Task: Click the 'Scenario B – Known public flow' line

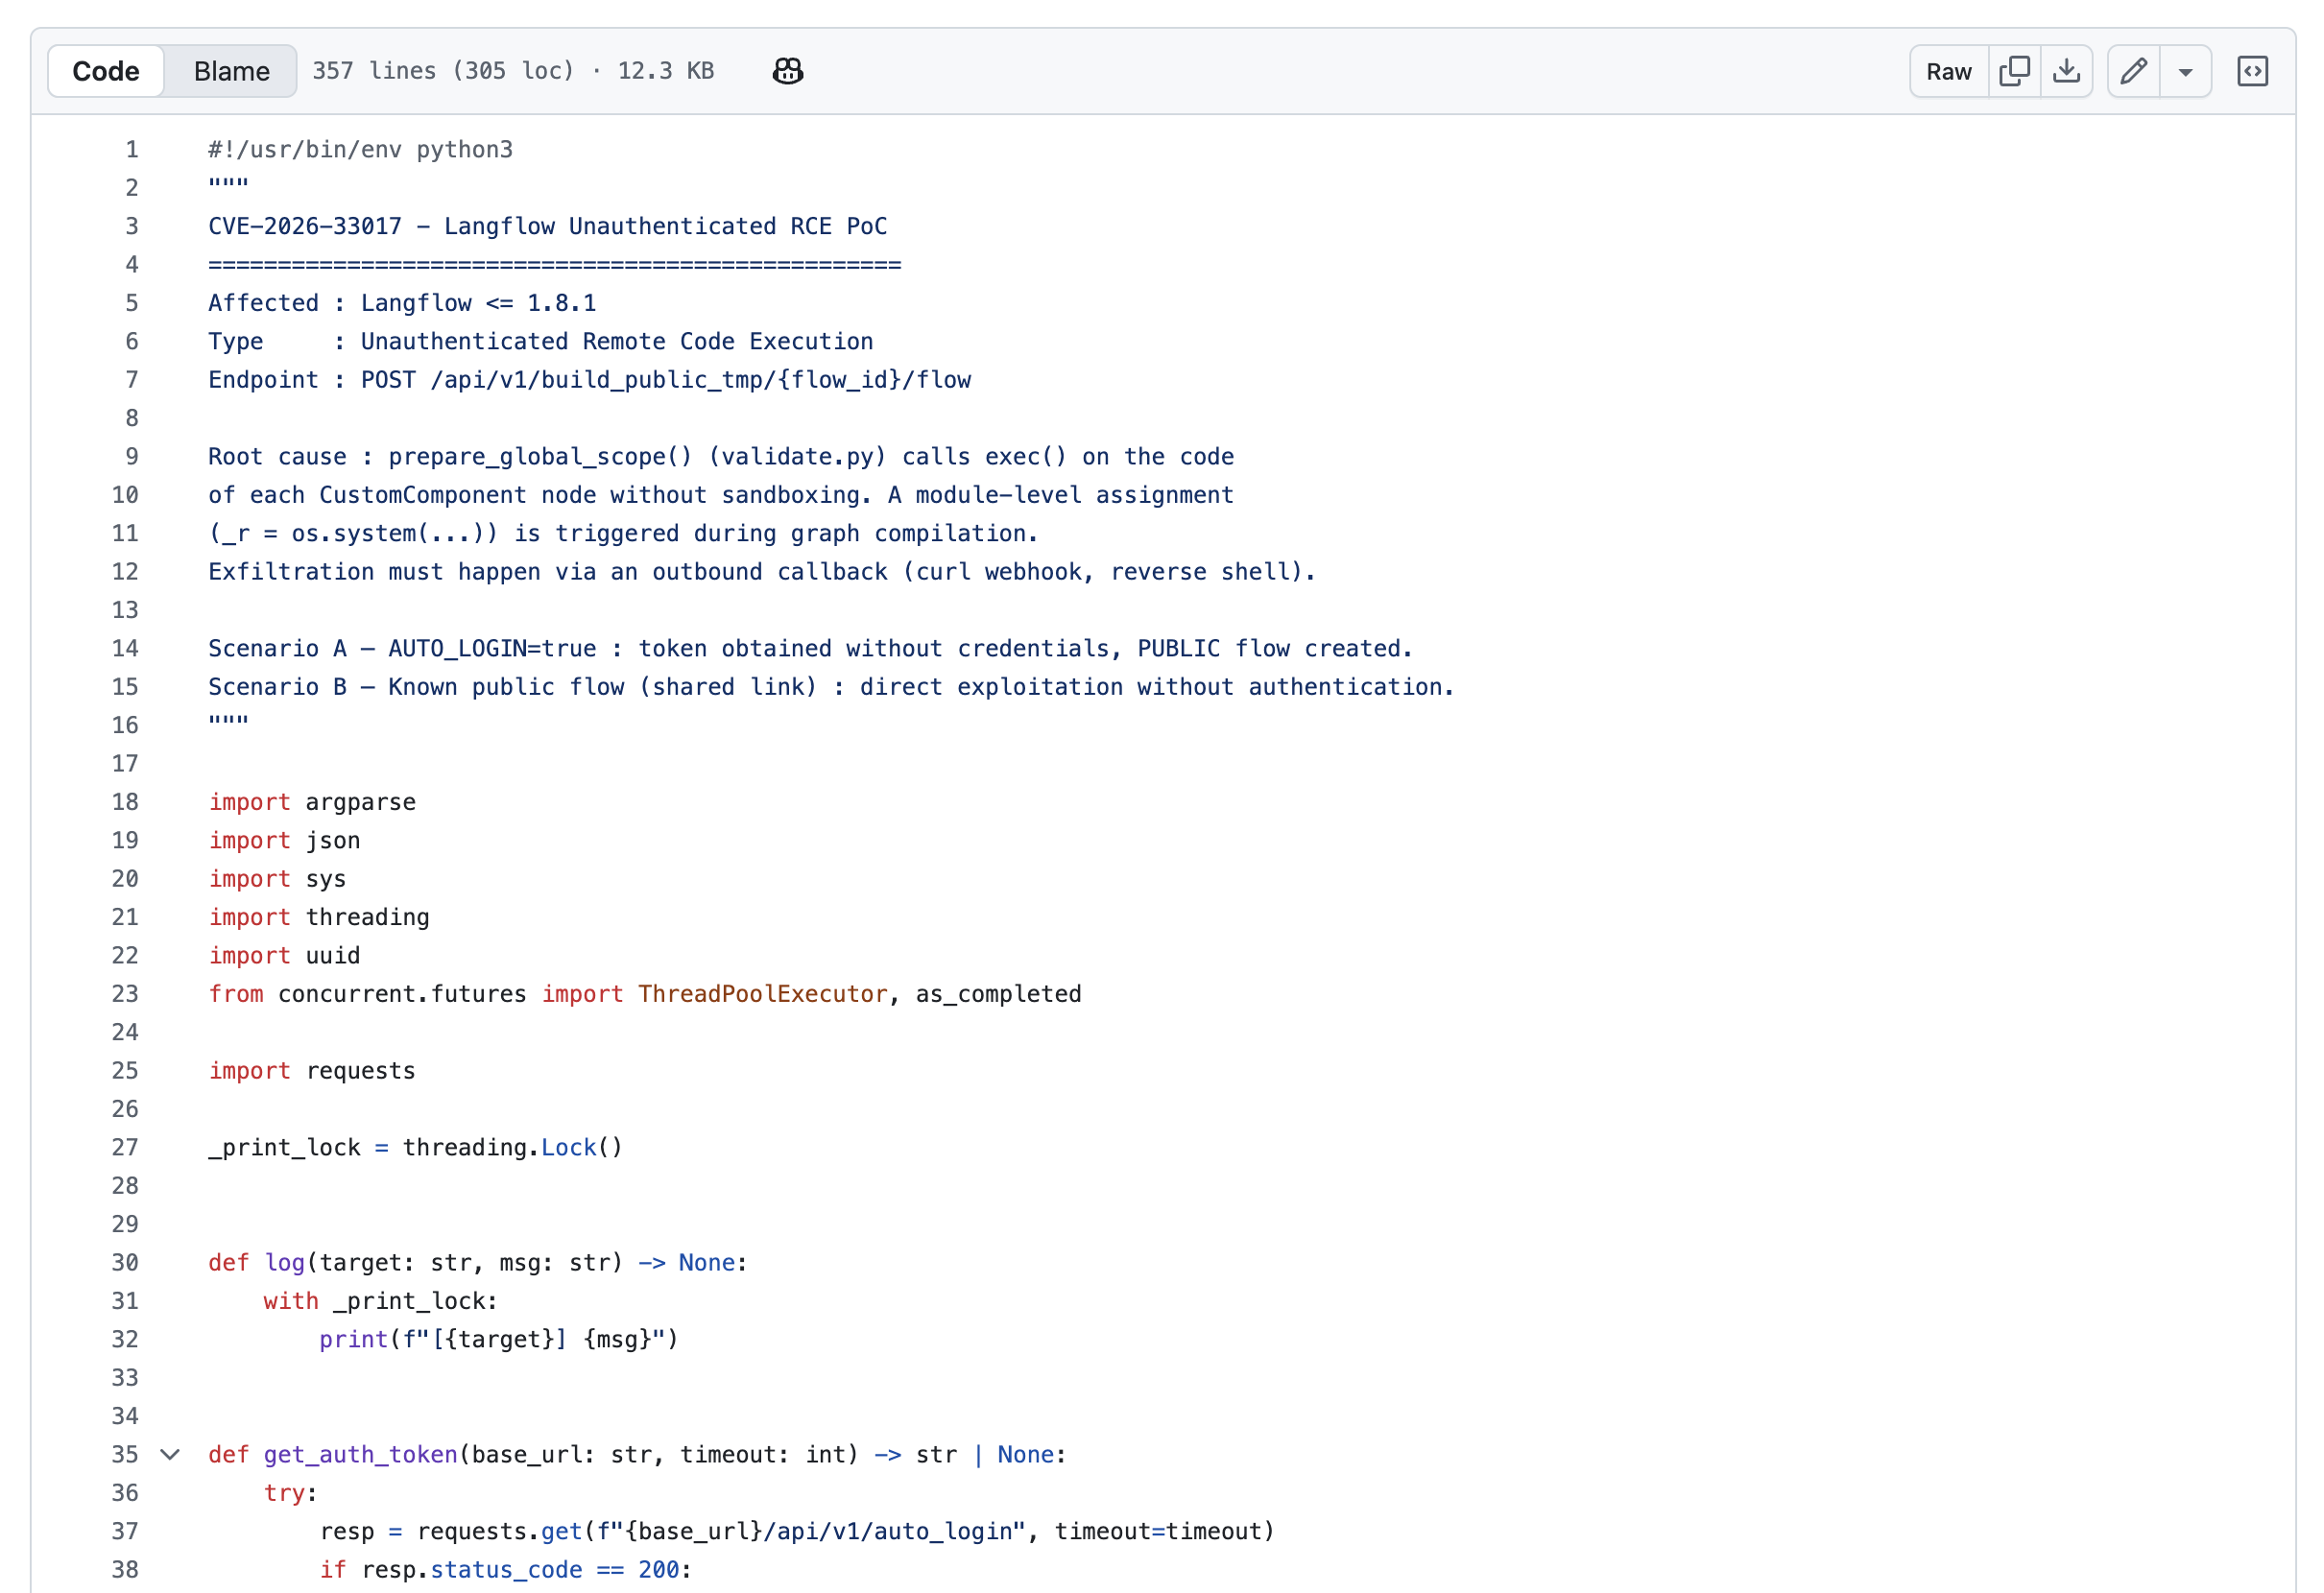Action: [x=831, y=687]
